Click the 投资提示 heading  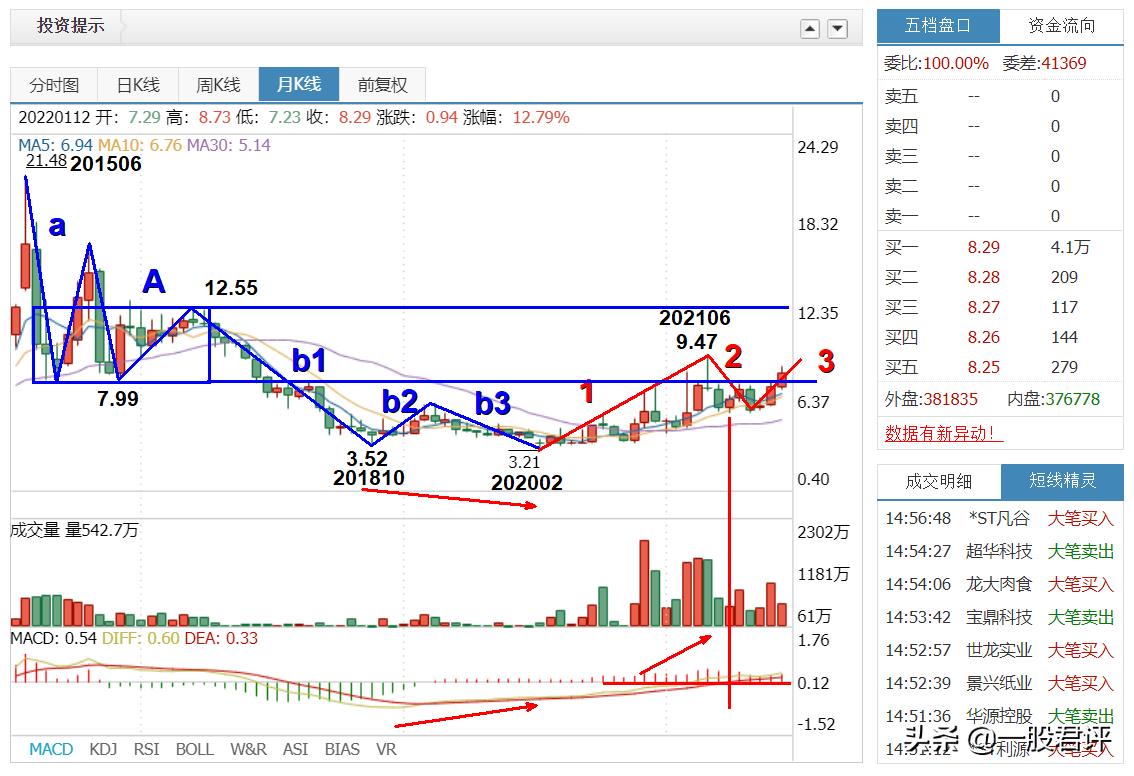[x=71, y=25]
